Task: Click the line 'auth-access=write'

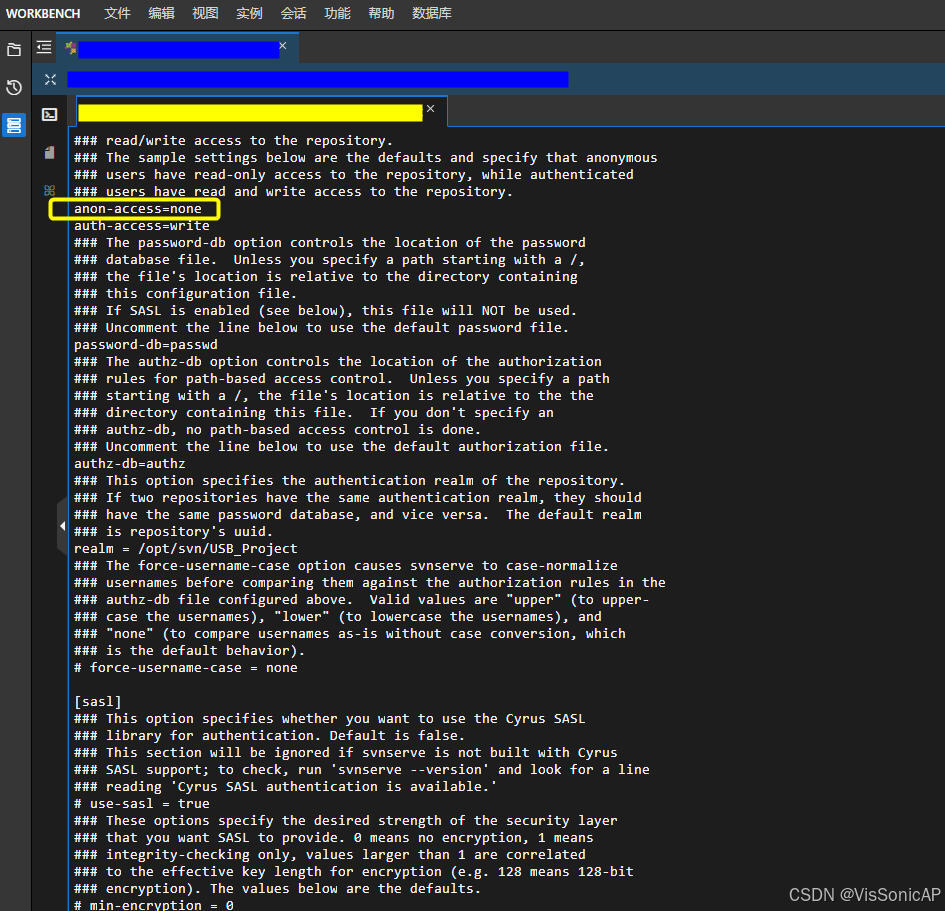Action: [x=142, y=225]
